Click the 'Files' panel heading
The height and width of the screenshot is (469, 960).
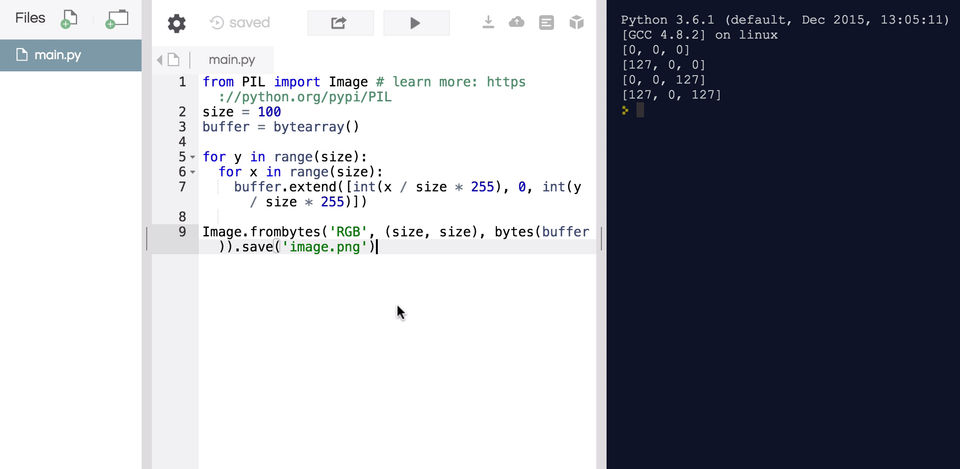click(x=30, y=18)
